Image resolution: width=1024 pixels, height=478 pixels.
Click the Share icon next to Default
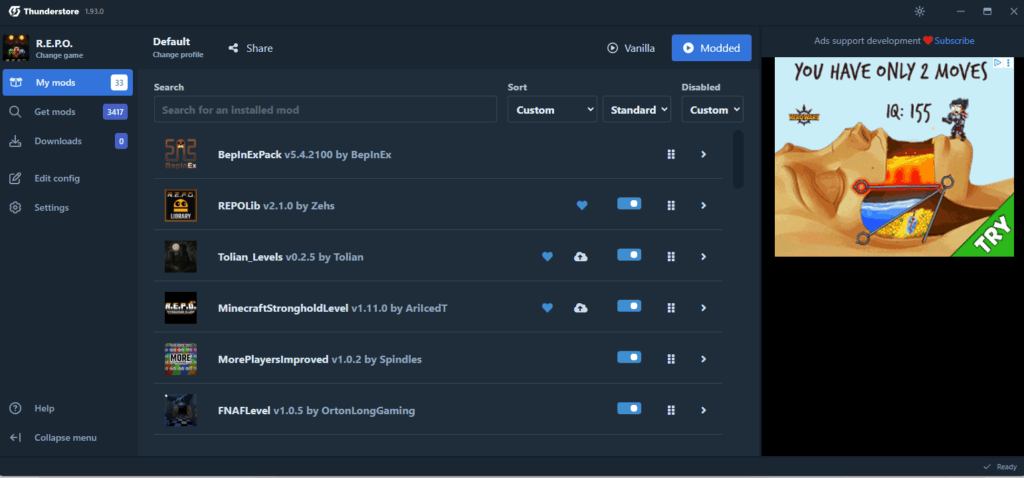233,48
